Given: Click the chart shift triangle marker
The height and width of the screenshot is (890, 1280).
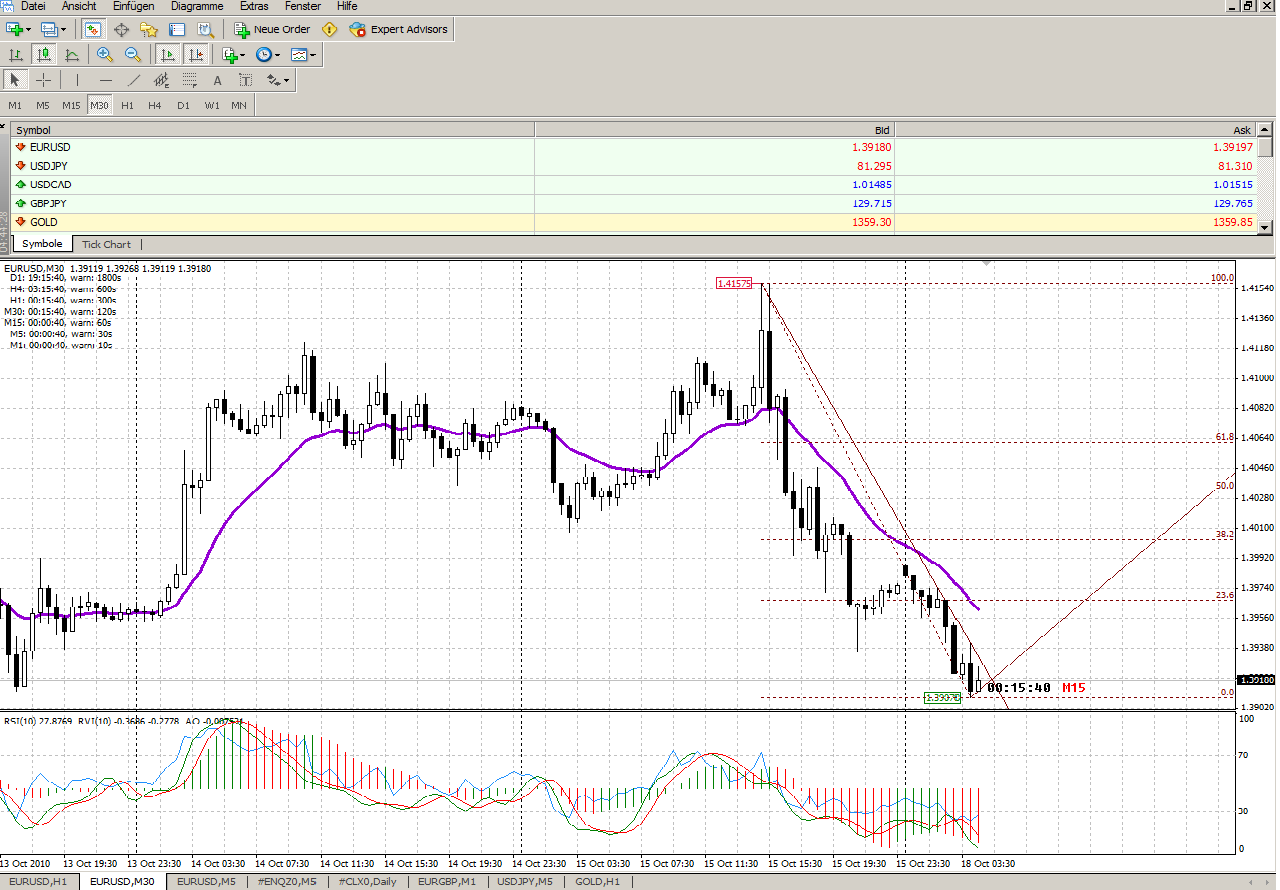Looking at the screenshot, I should [988, 263].
